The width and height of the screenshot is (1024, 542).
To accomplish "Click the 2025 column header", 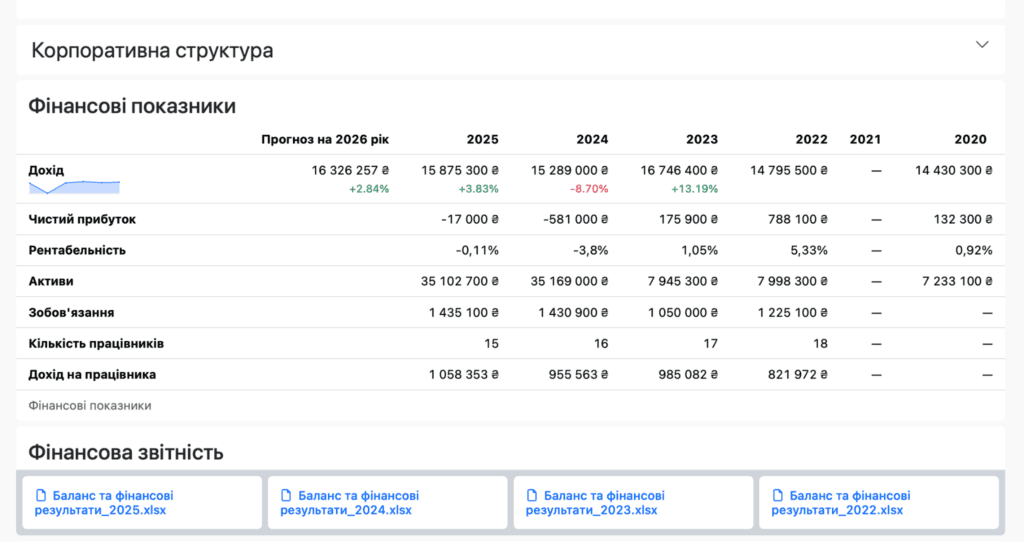I will [482, 140].
